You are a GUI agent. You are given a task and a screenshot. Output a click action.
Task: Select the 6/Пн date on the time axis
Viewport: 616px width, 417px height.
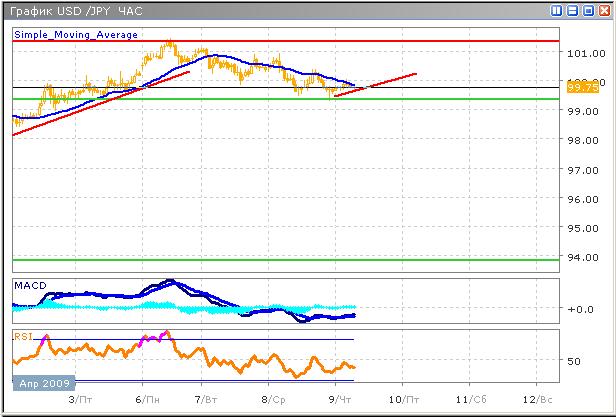click(143, 399)
